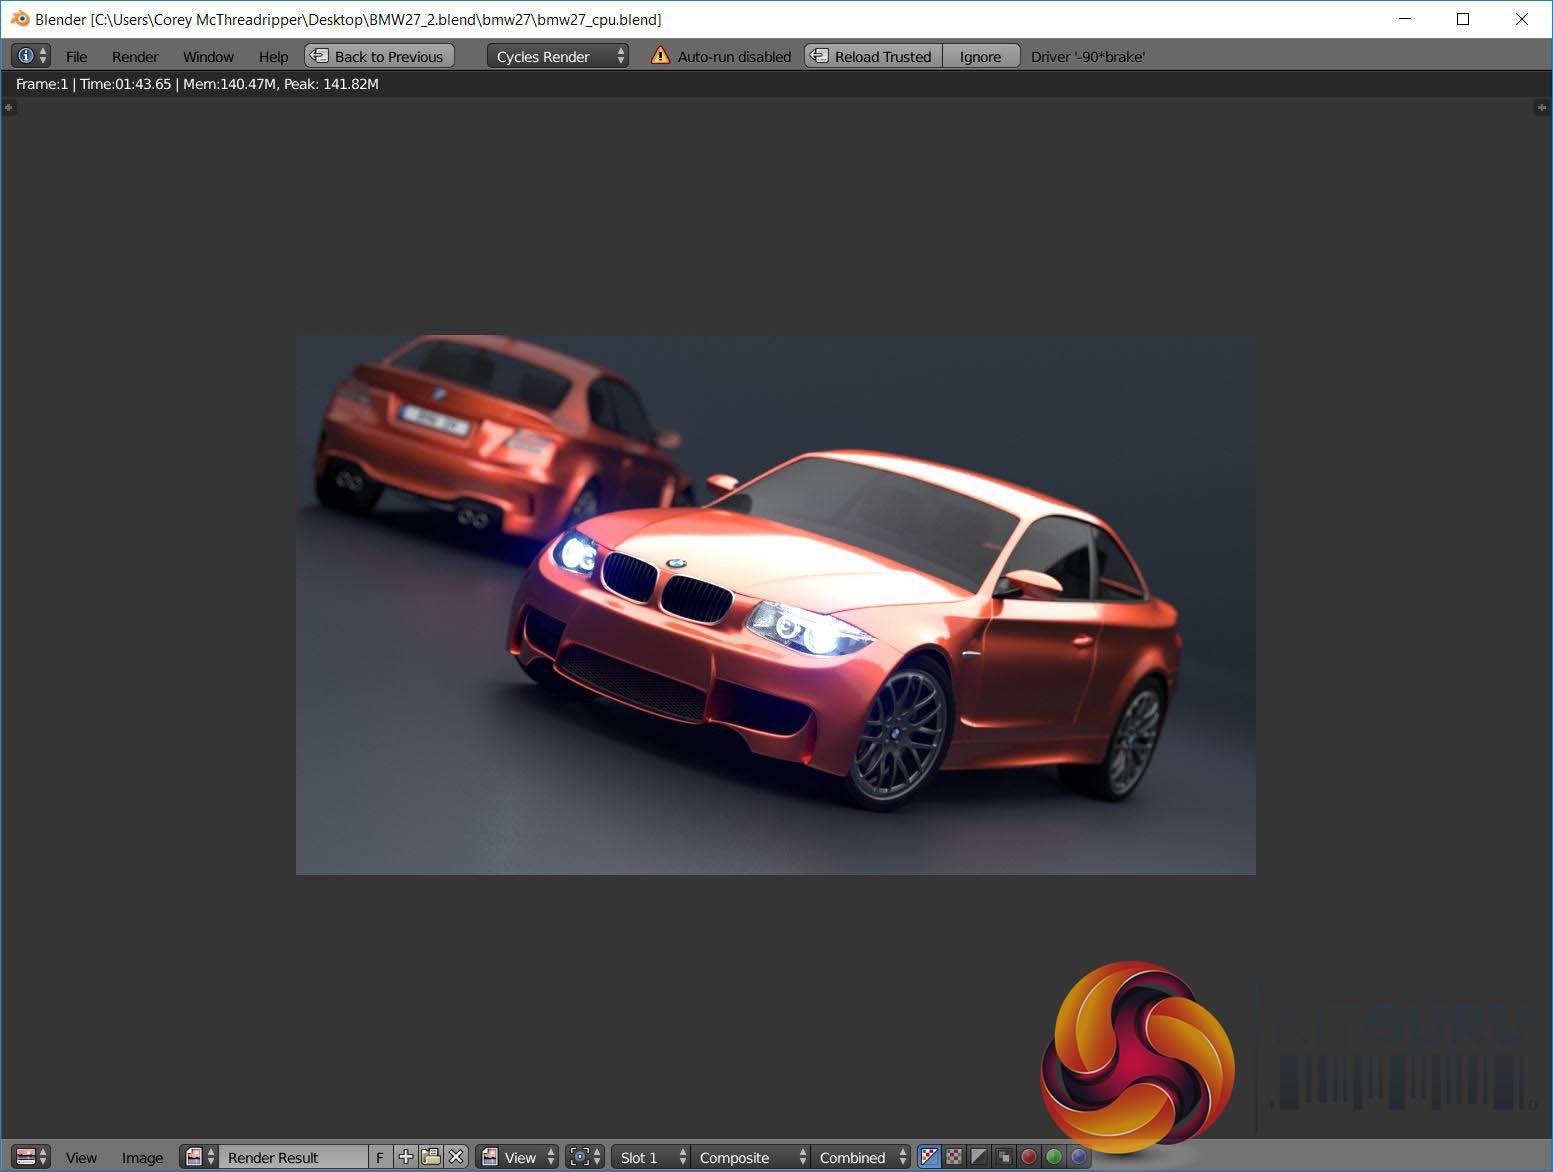Open the Image editor type selector
This screenshot has width=1553, height=1172.
point(31,1157)
